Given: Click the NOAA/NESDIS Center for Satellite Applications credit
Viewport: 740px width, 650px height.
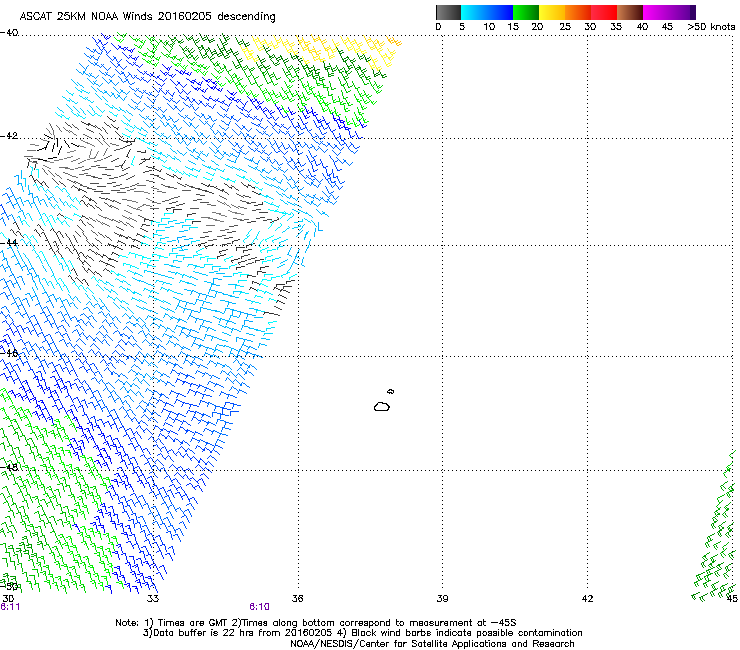Looking at the screenshot, I should click(432, 644).
